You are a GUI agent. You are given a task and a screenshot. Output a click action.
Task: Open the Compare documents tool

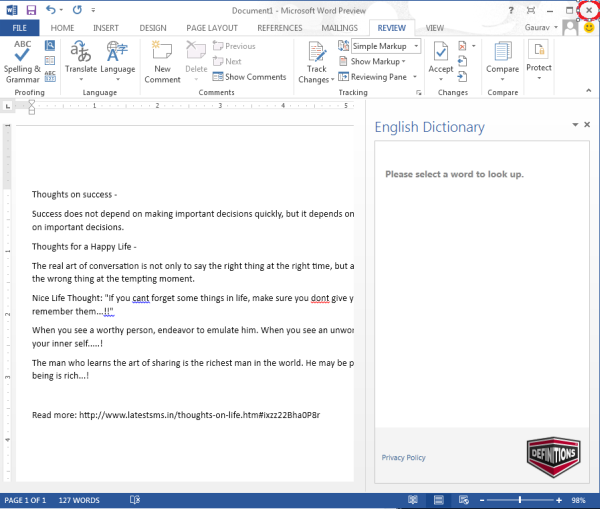point(502,60)
